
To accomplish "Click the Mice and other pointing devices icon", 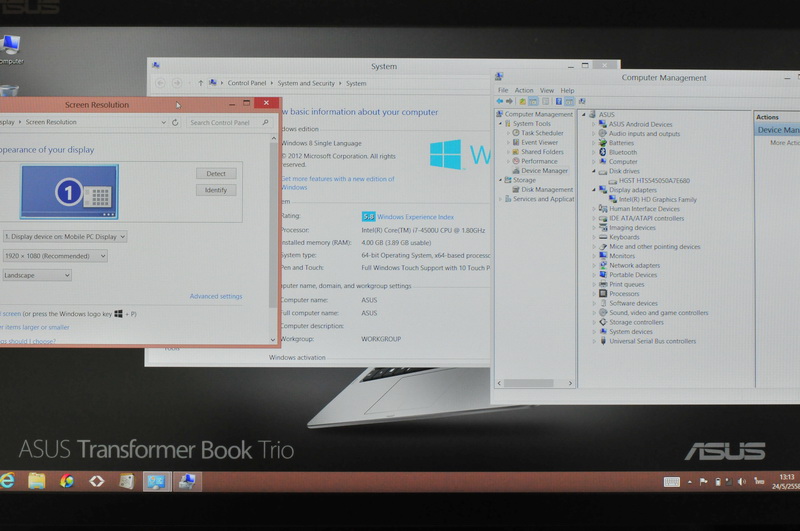I will [x=603, y=246].
